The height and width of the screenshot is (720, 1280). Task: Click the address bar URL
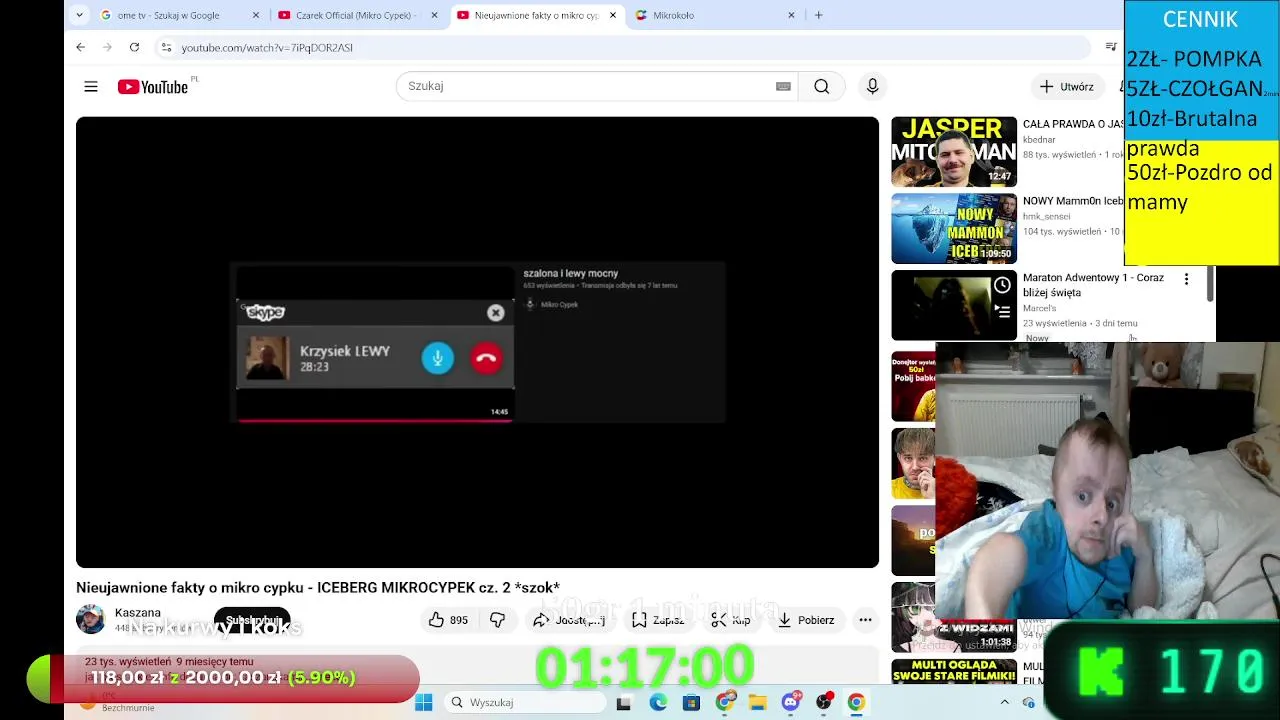[267, 47]
